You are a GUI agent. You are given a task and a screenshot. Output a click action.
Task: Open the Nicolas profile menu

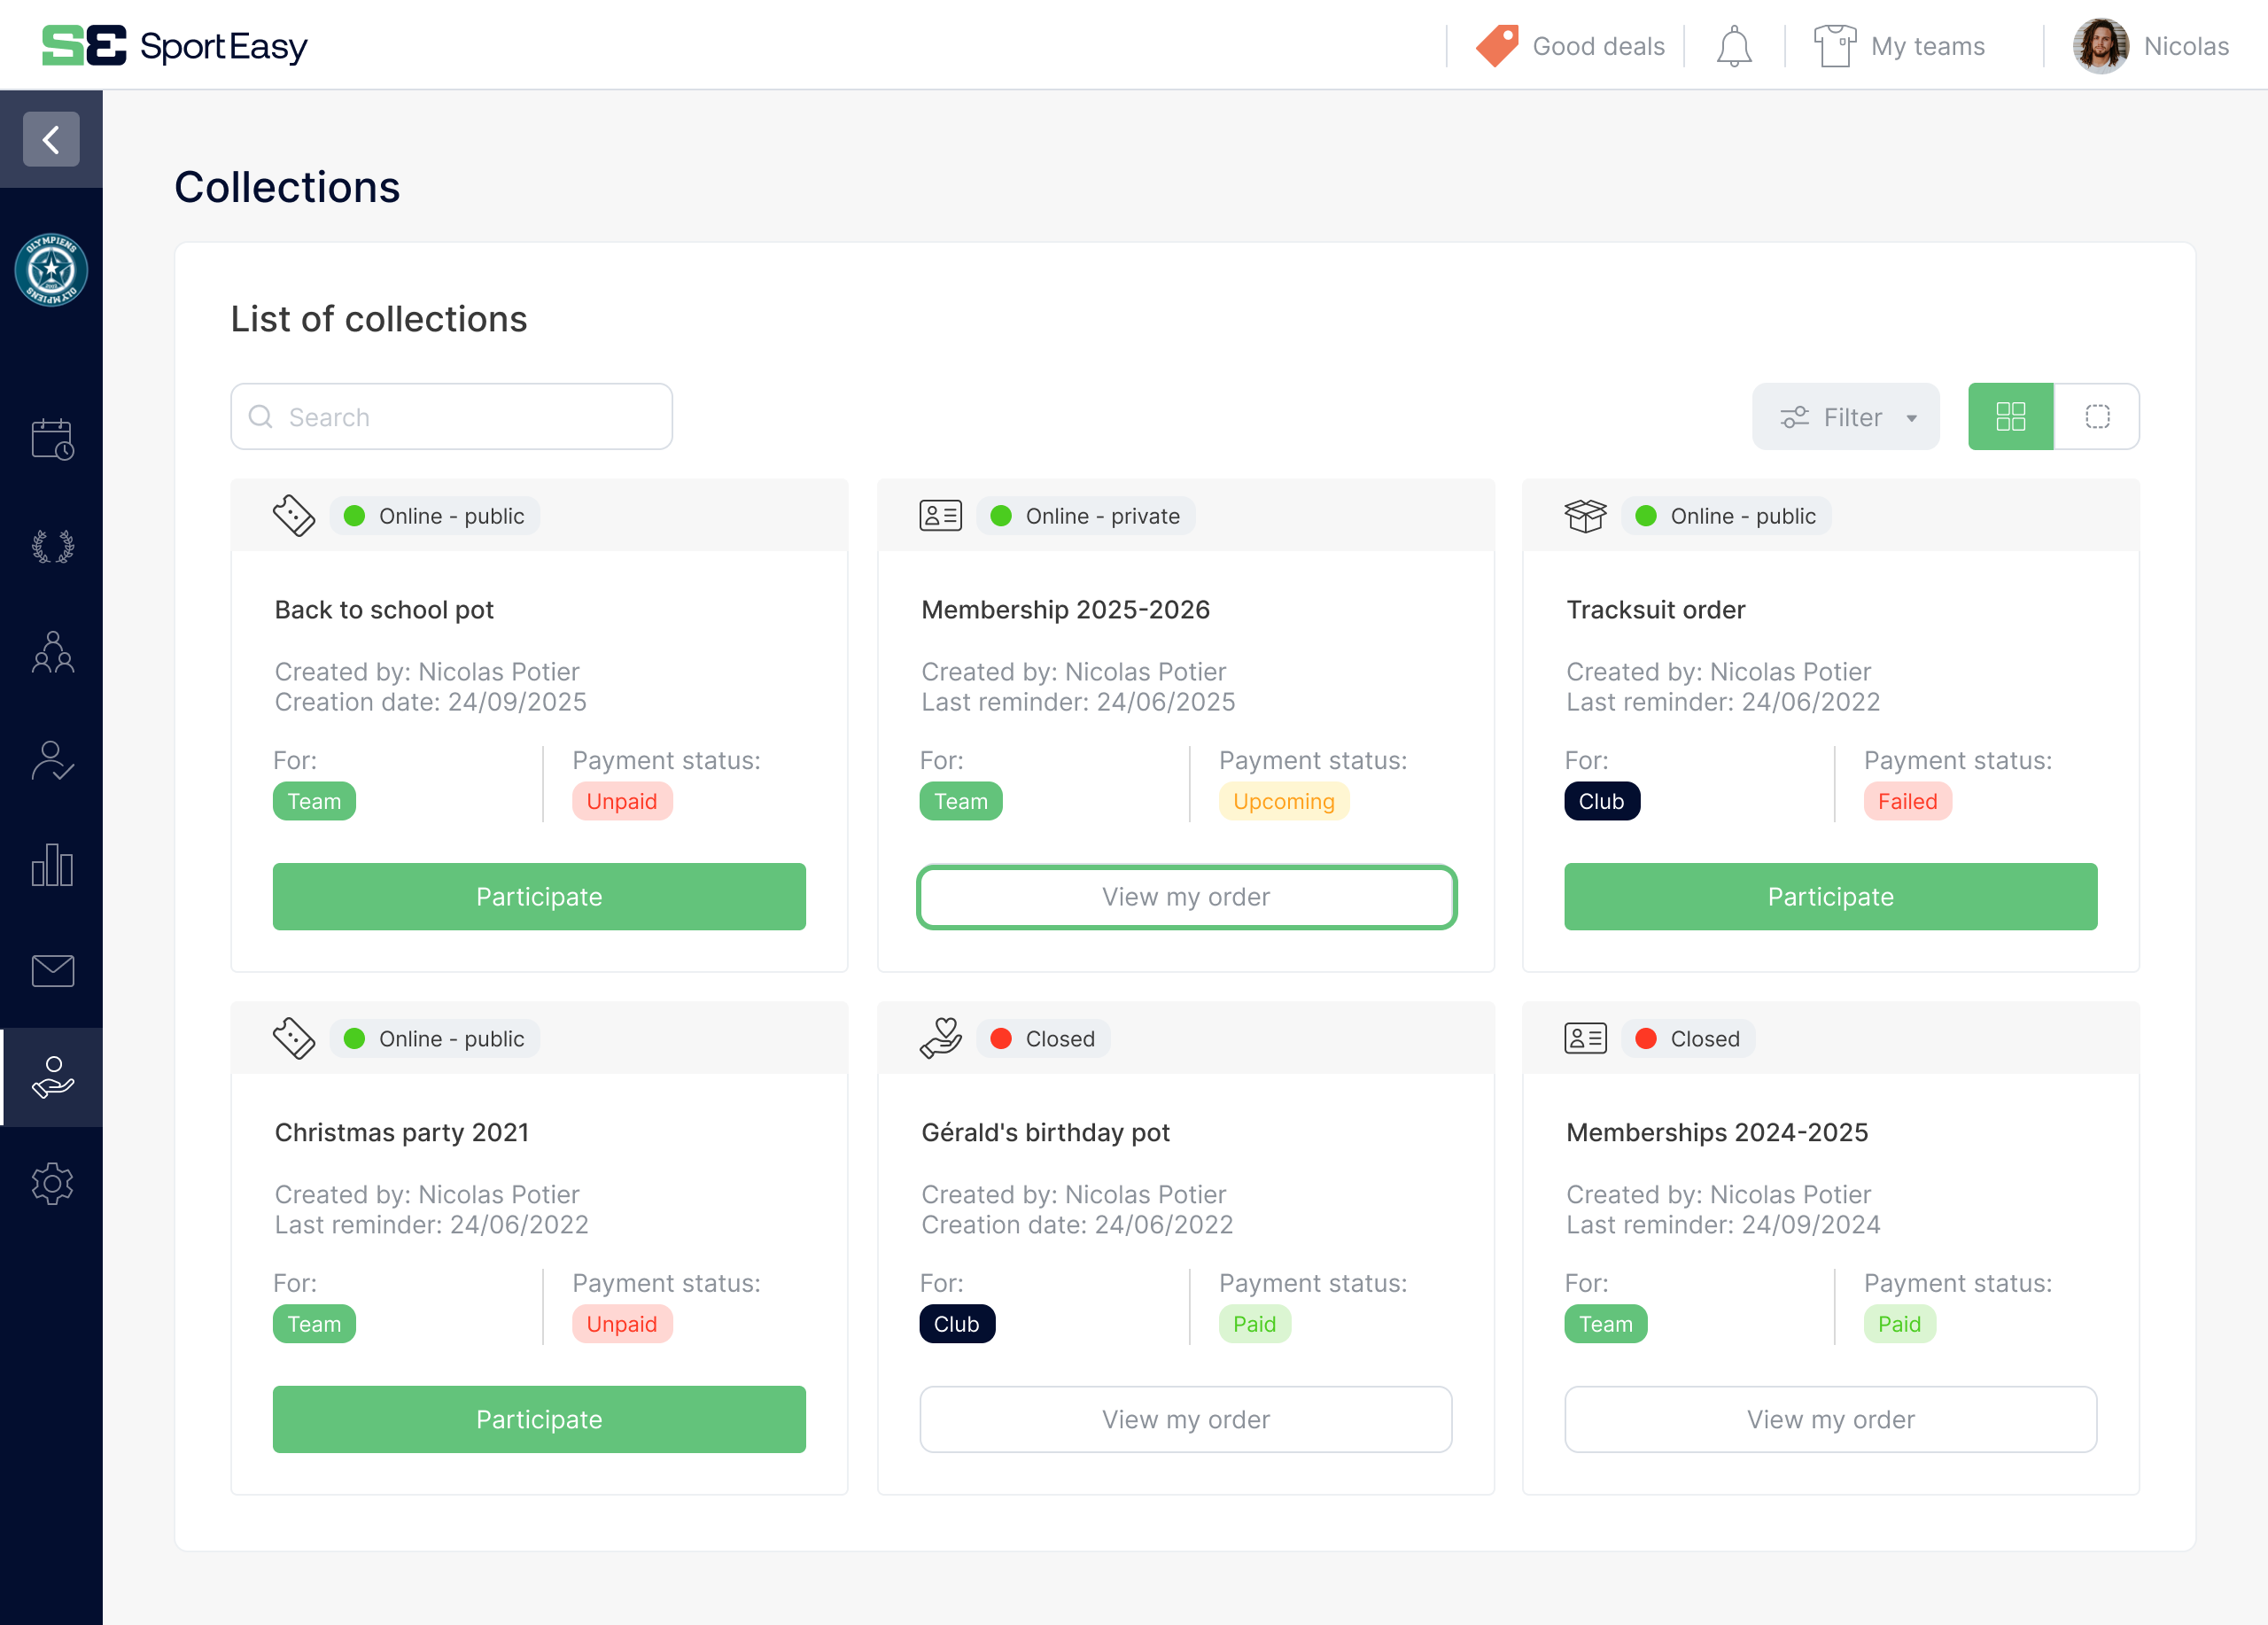point(2150,46)
